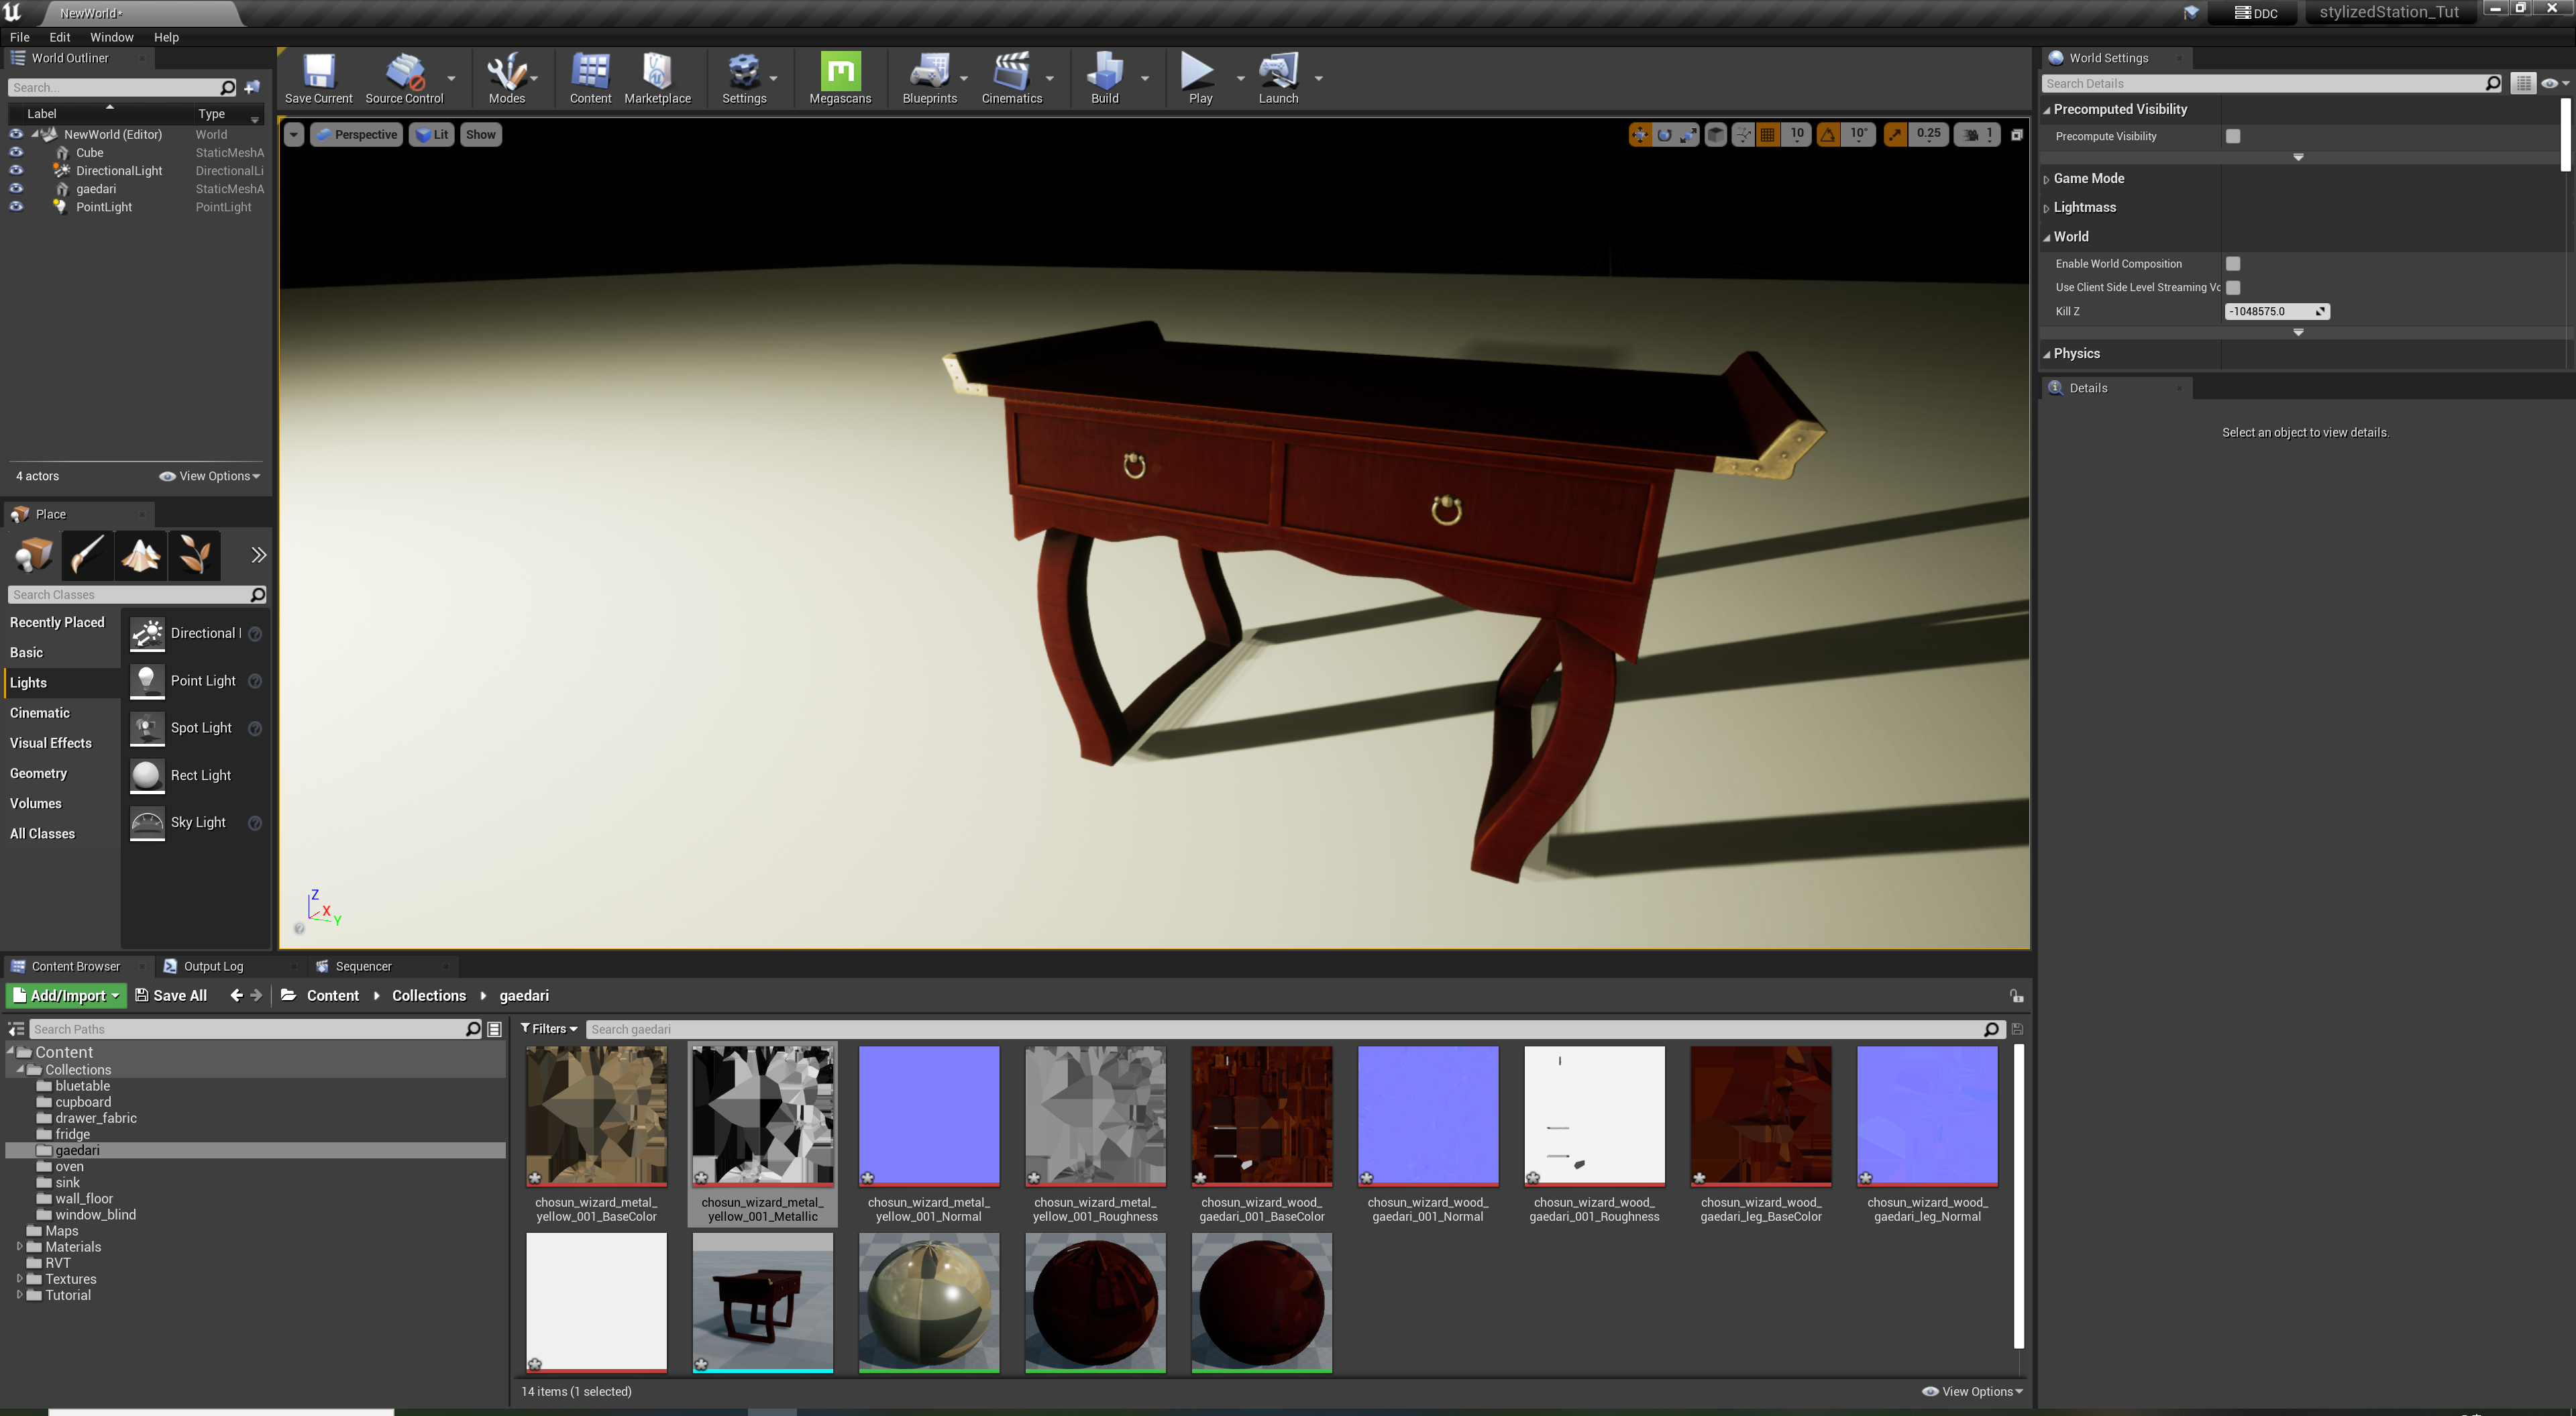2576x1416 pixels.
Task: Select the chosun_wizard_wood_gaedari_001_BaseColor texture thumbnail
Action: [1261, 1116]
